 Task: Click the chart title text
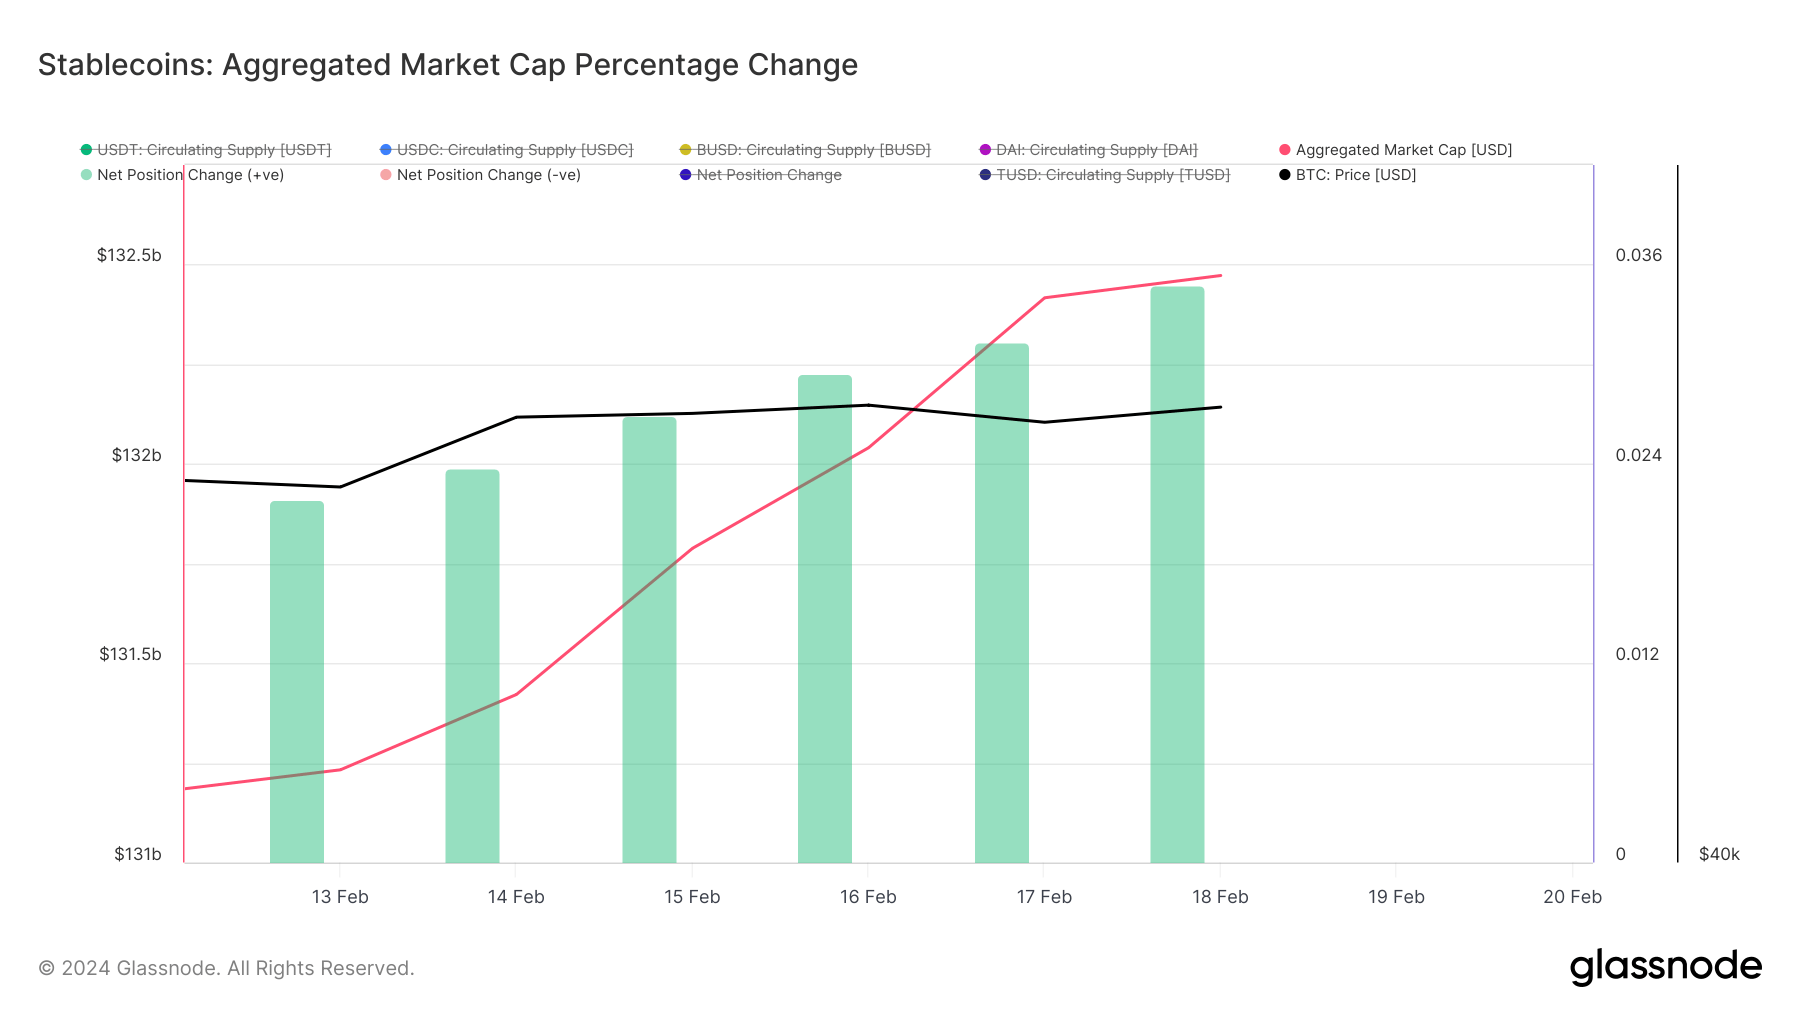click(x=448, y=65)
